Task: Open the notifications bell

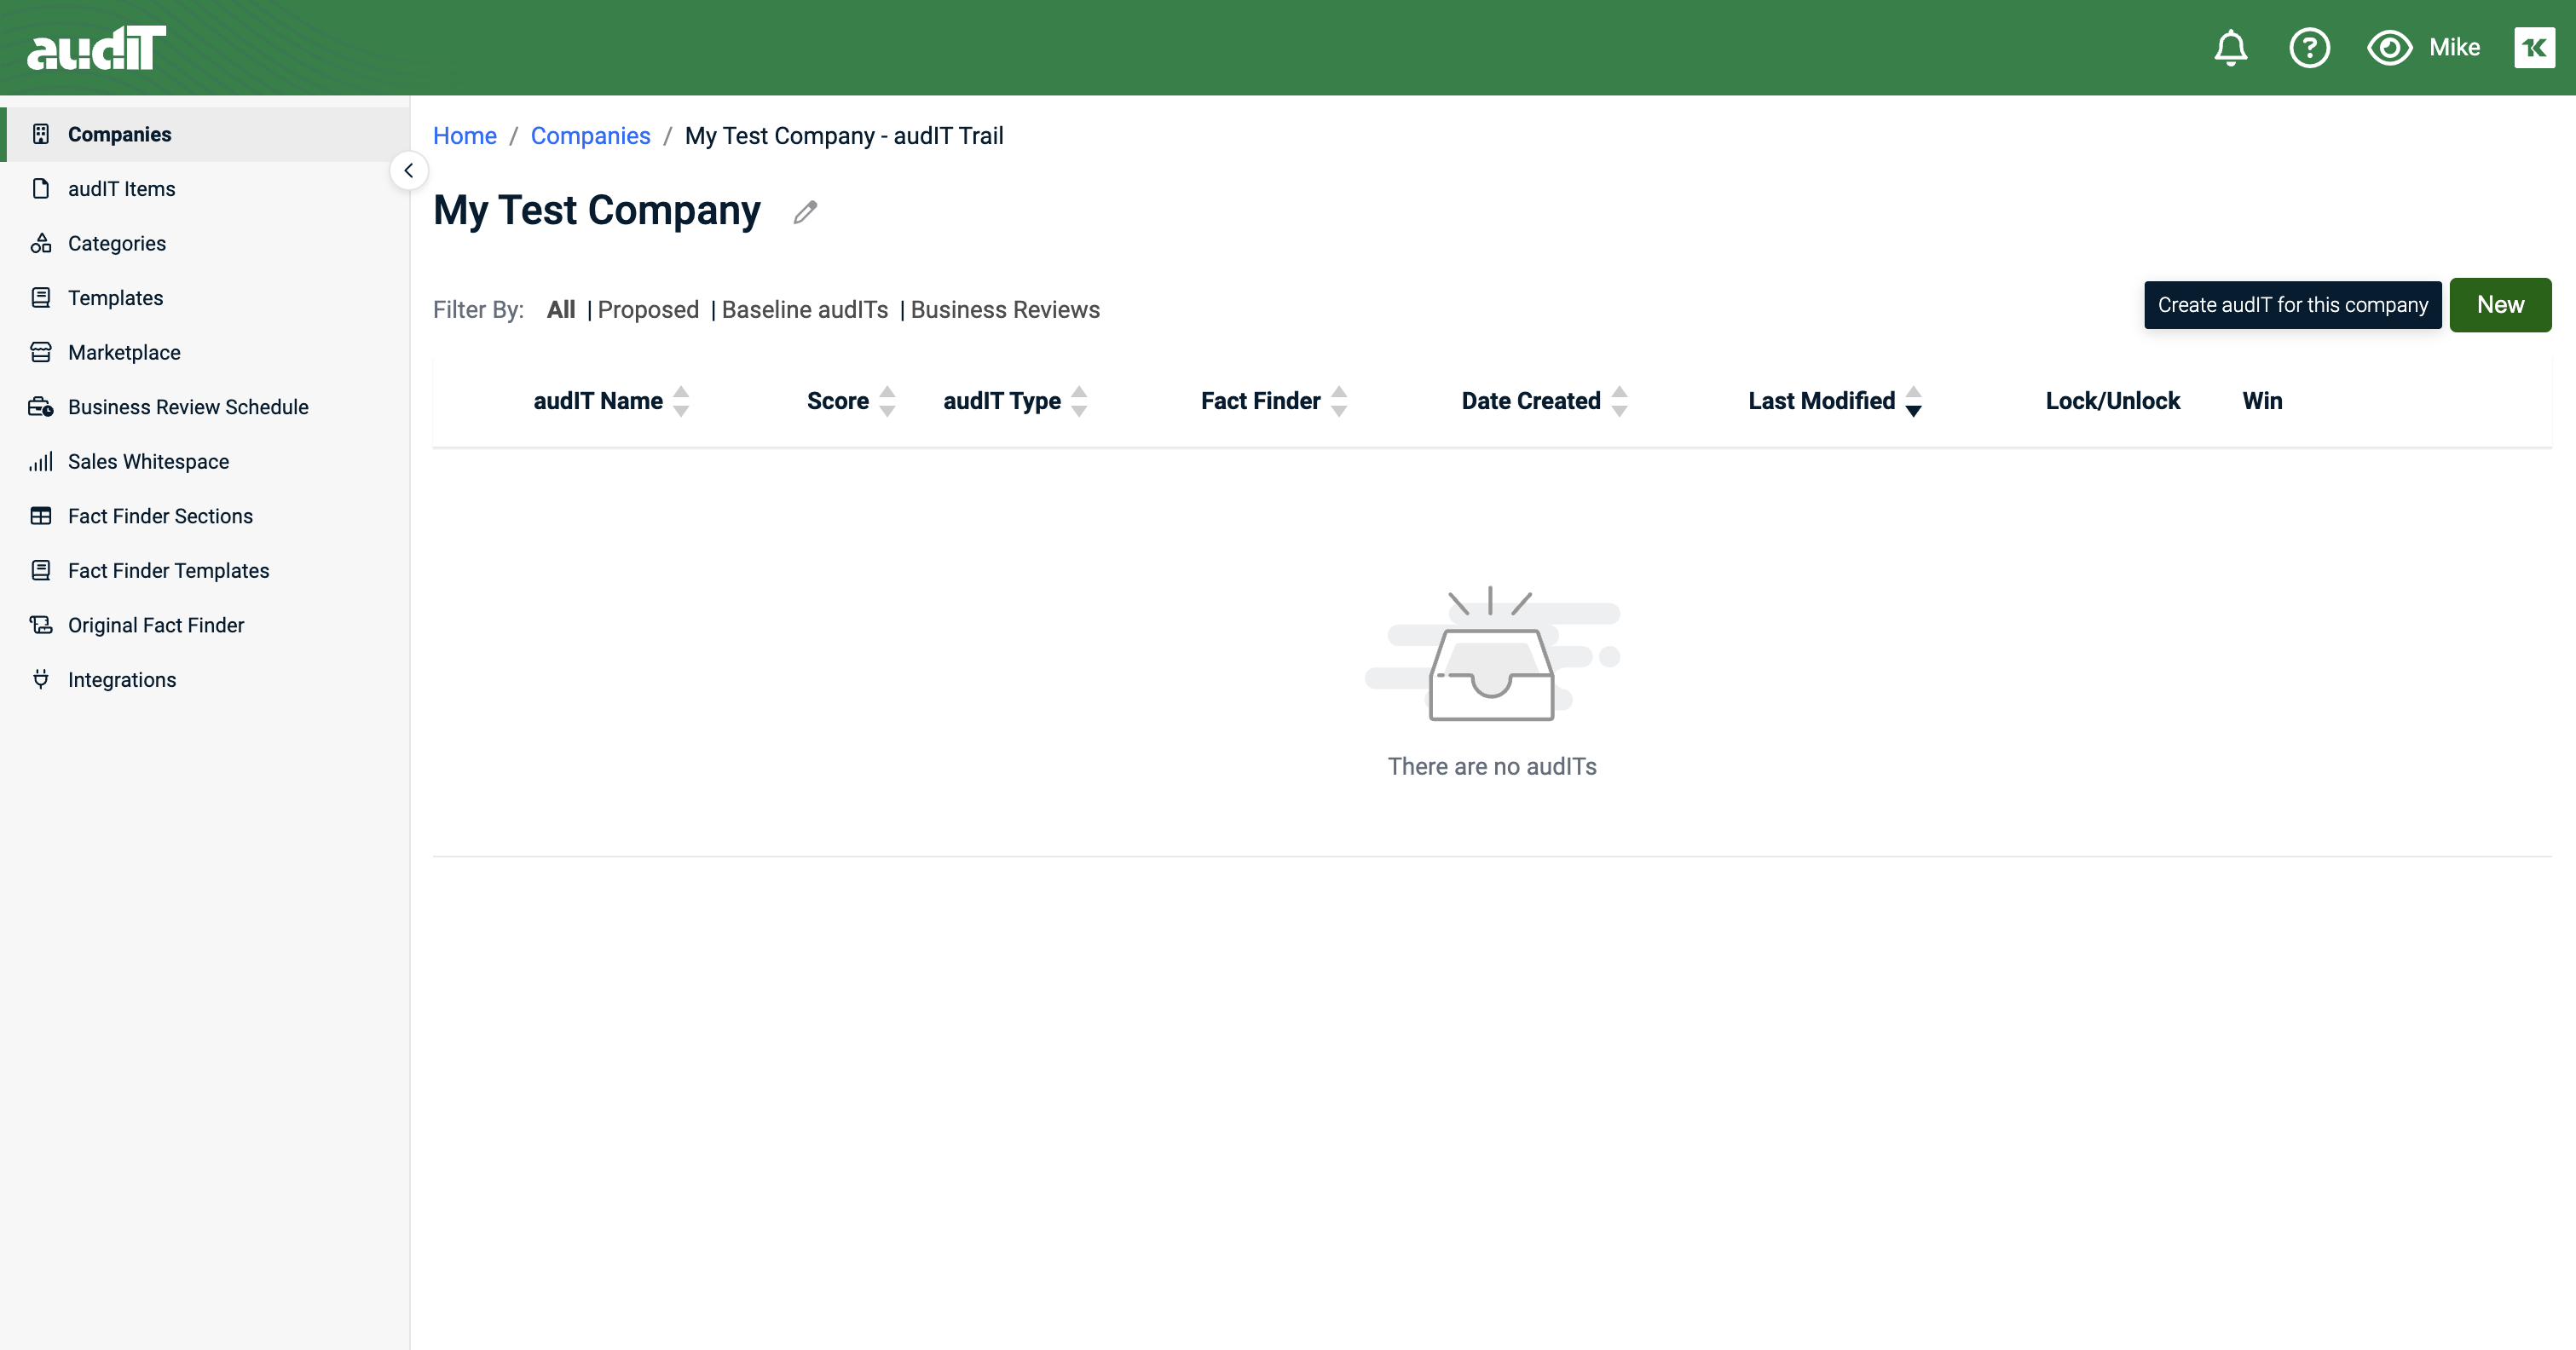Action: (x=2230, y=48)
